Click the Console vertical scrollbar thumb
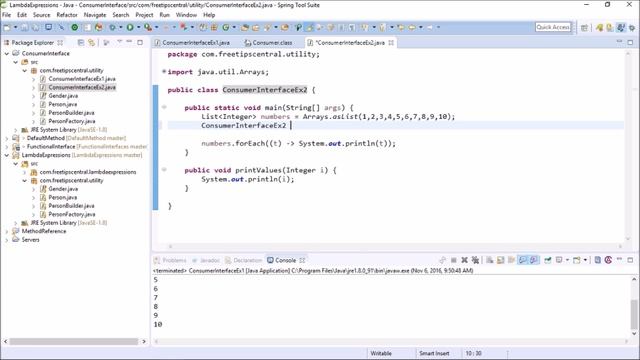This screenshot has width=640, height=360. click(x=634, y=314)
